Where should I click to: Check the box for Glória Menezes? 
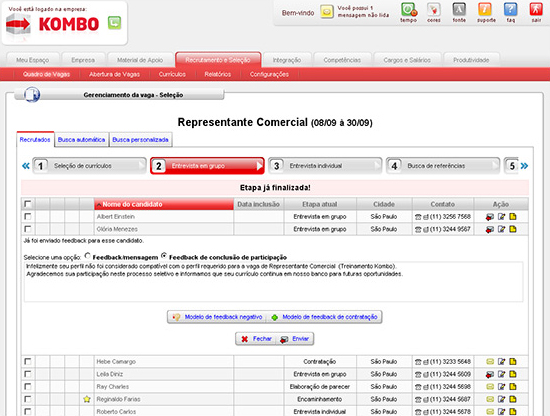pos(27,229)
